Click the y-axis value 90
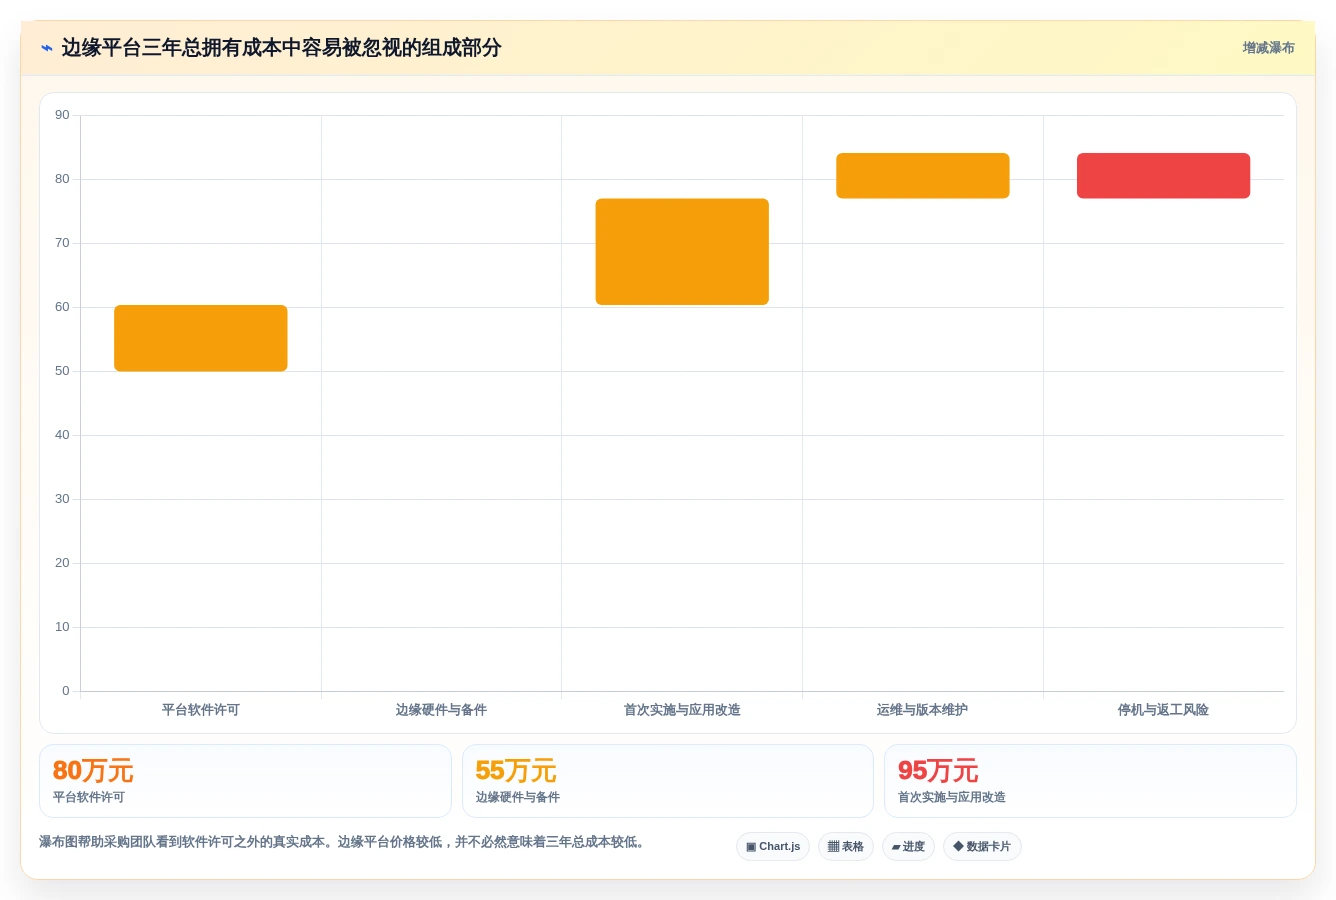 coord(62,115)
